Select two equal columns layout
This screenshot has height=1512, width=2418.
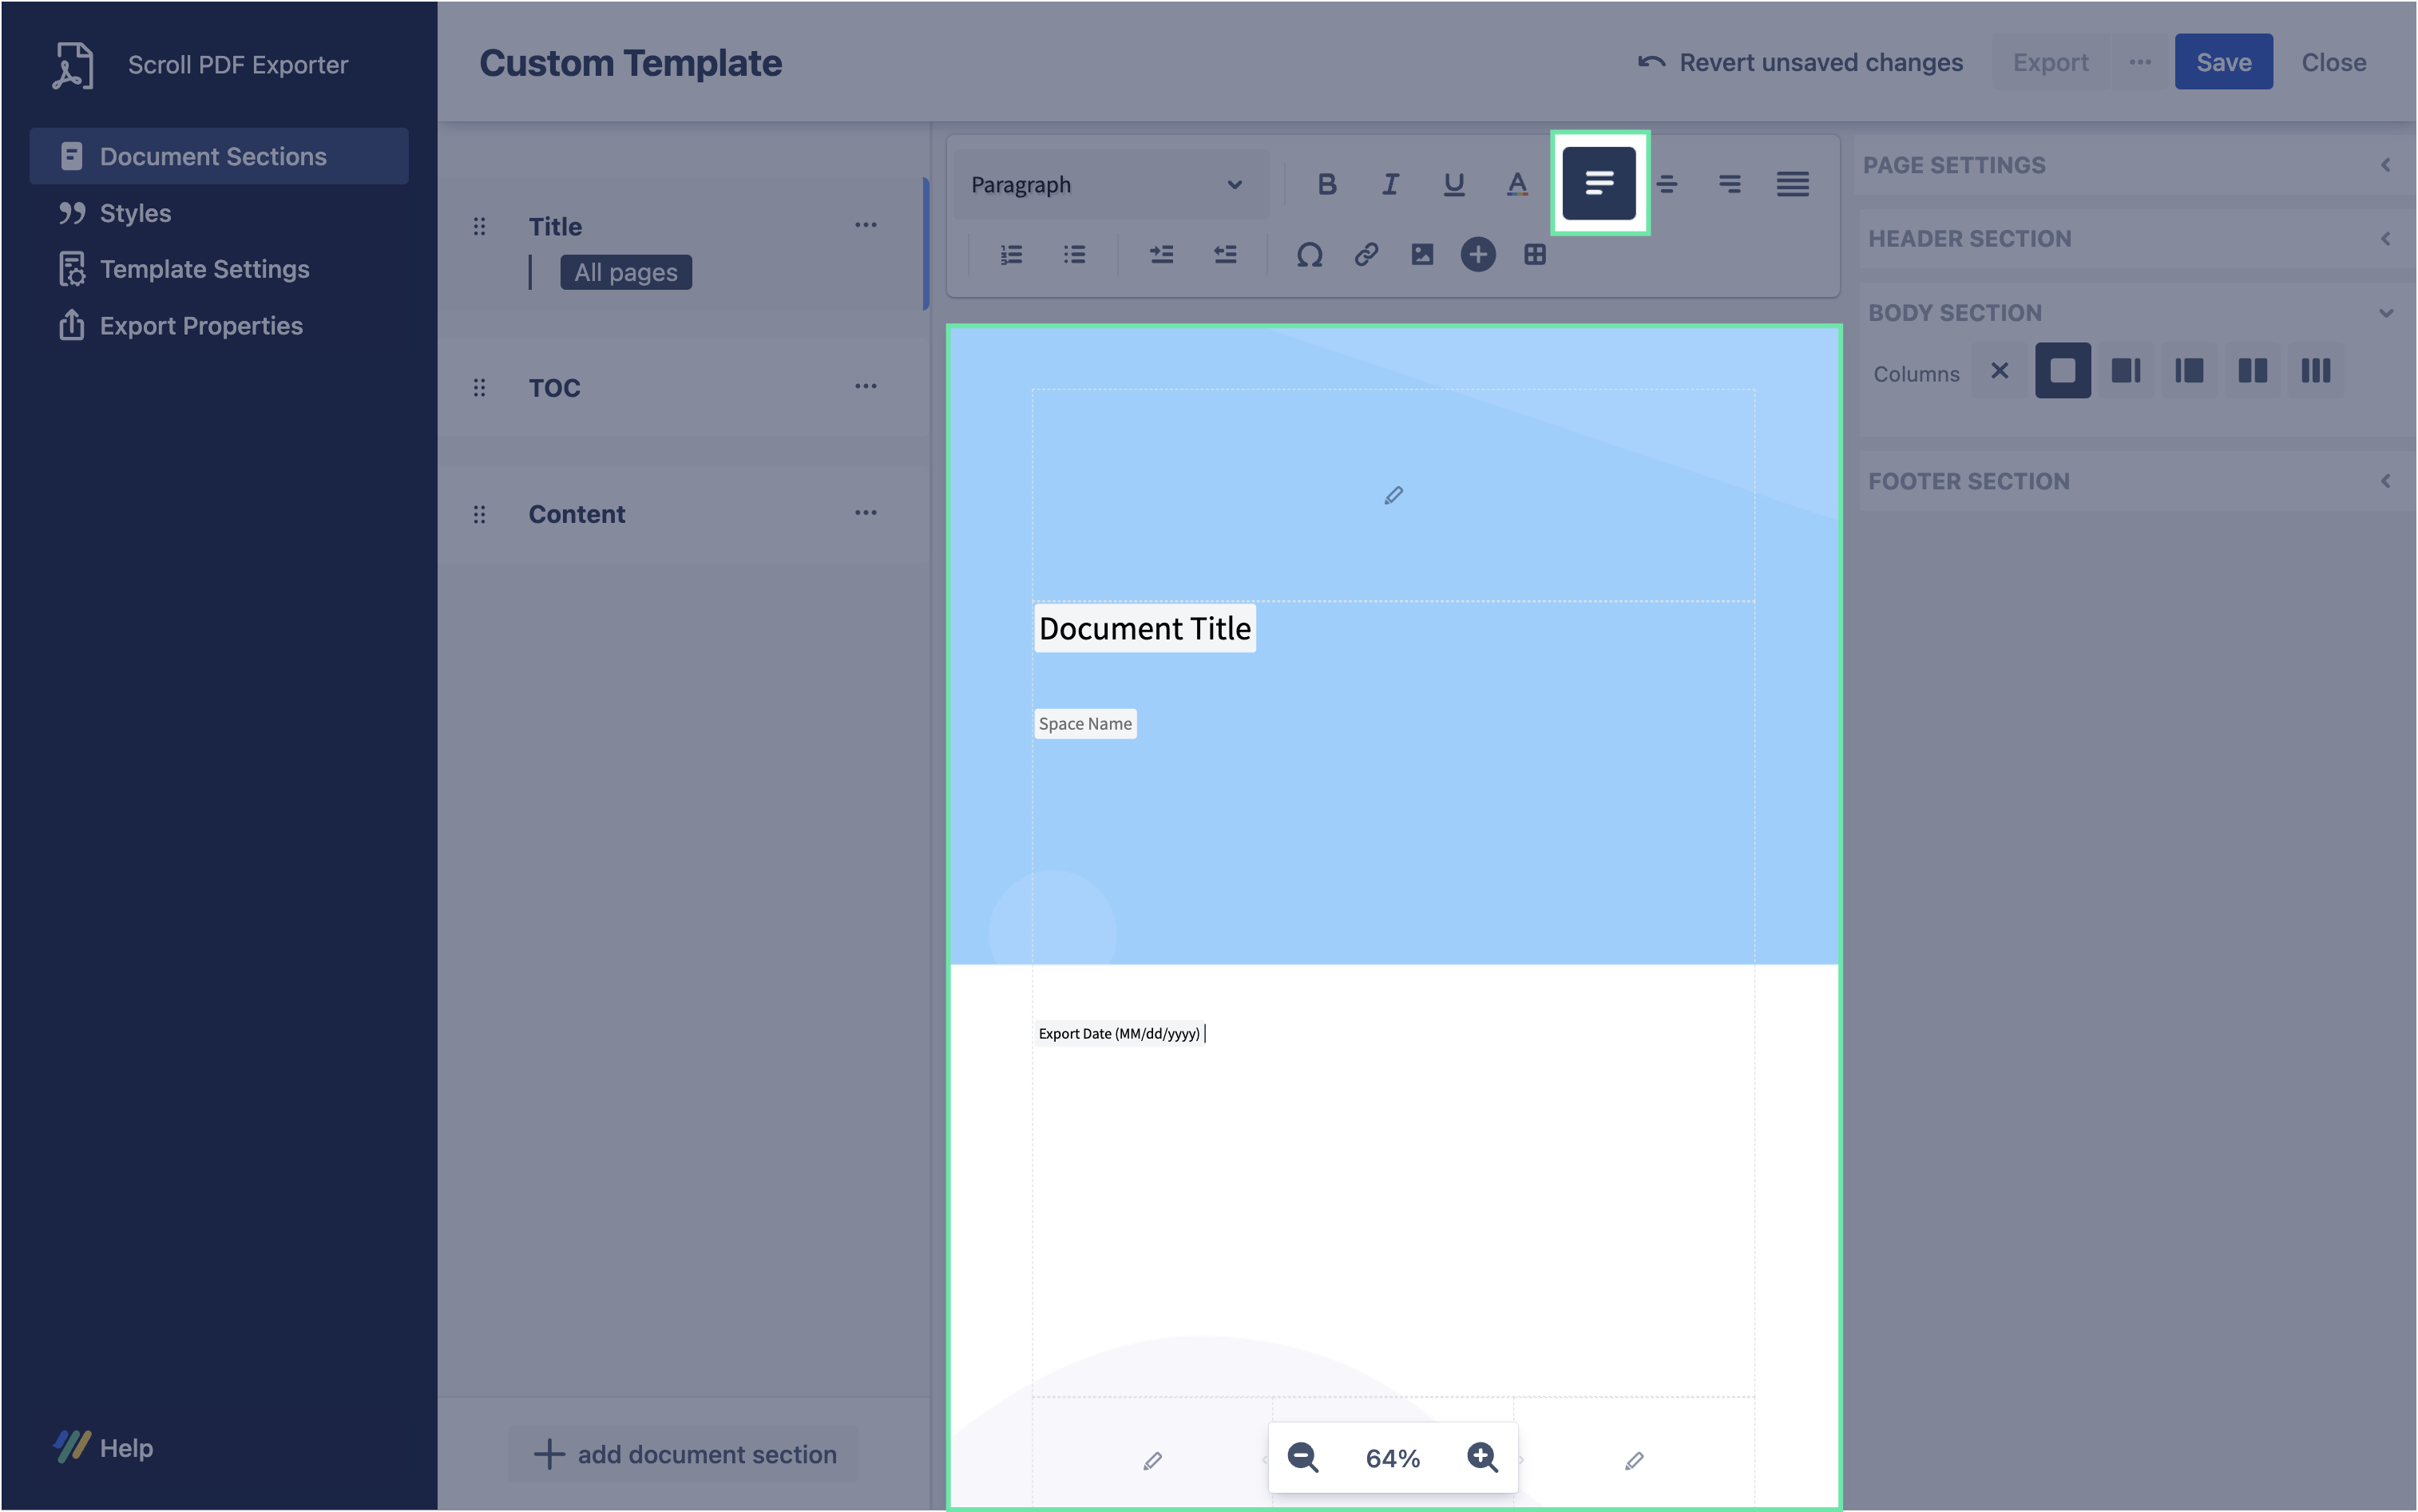click(x=2252, y=371)
